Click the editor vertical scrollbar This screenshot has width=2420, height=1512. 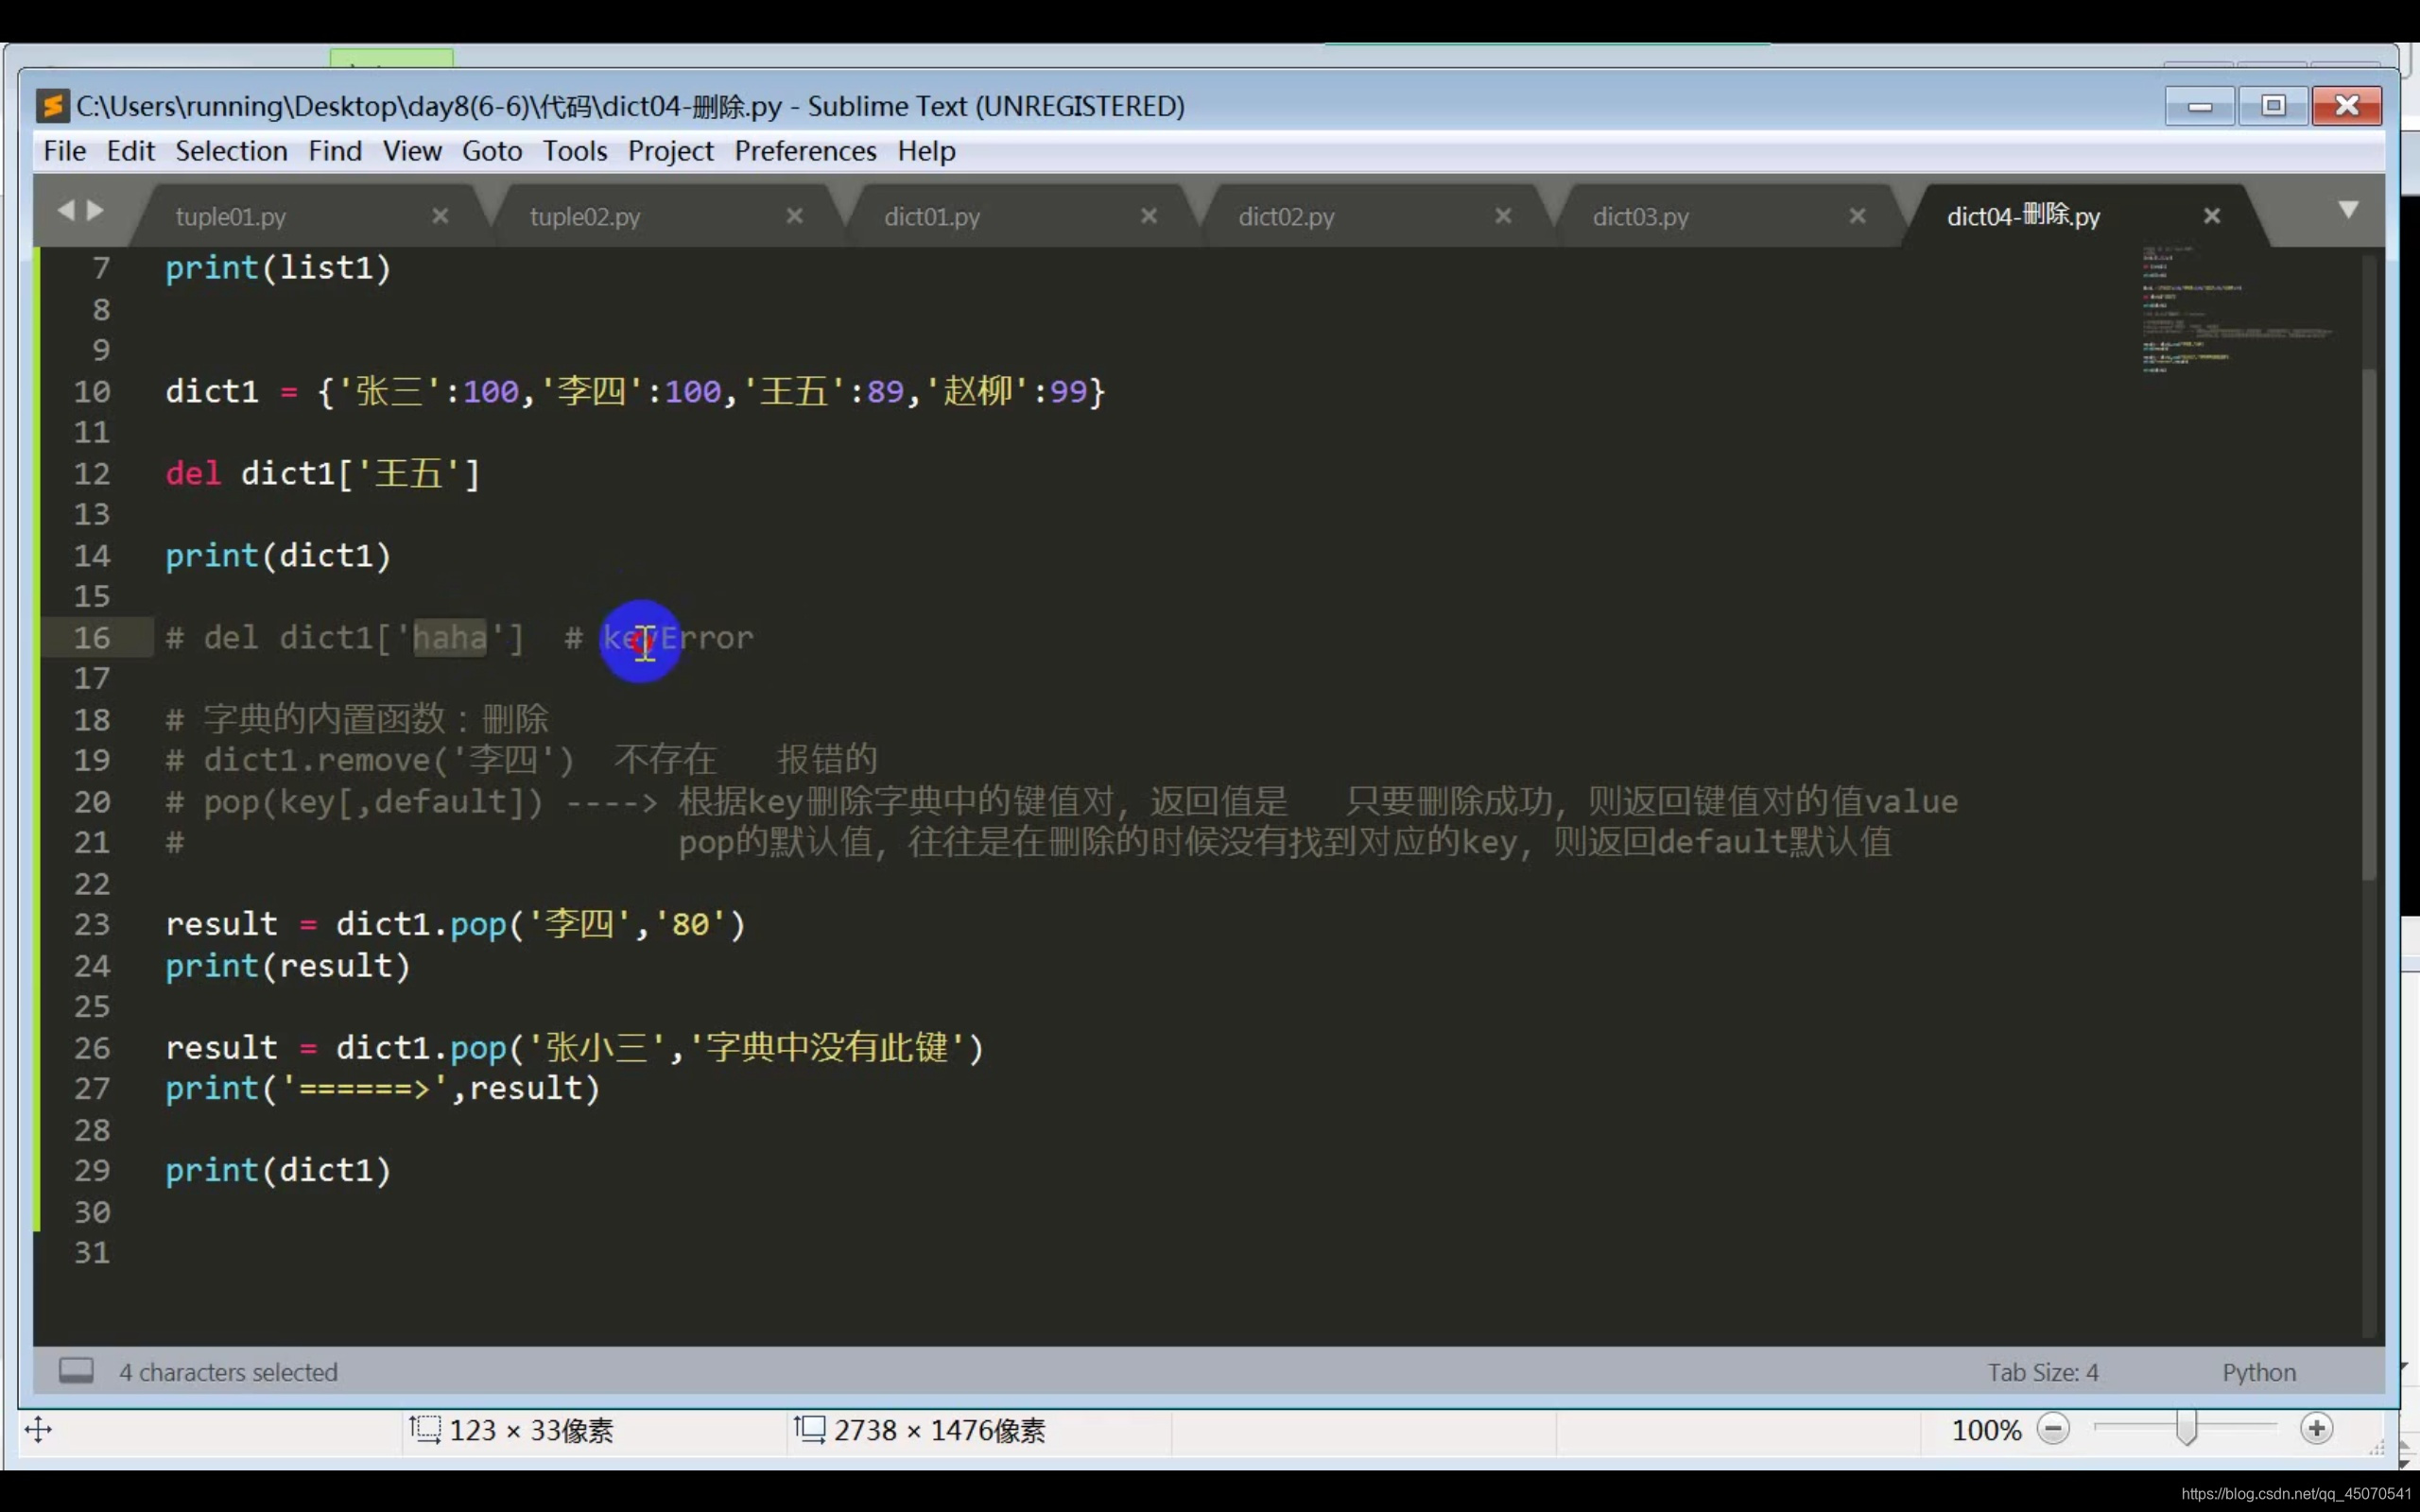click(x=2368, y=620)
